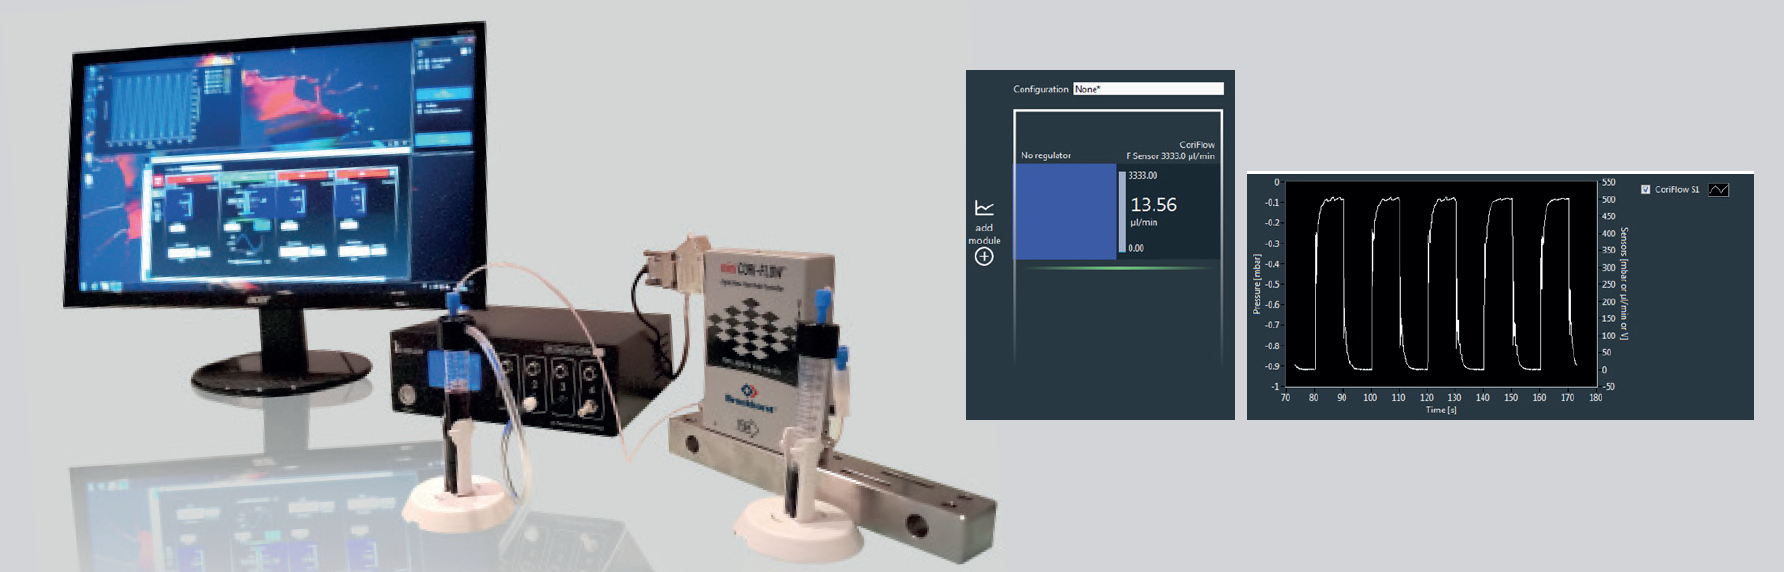Viewport: 1784px width, 572px height.
Task: Open the CoriFlow S1 plot style icon
Action: click(x=1718, y=189)
